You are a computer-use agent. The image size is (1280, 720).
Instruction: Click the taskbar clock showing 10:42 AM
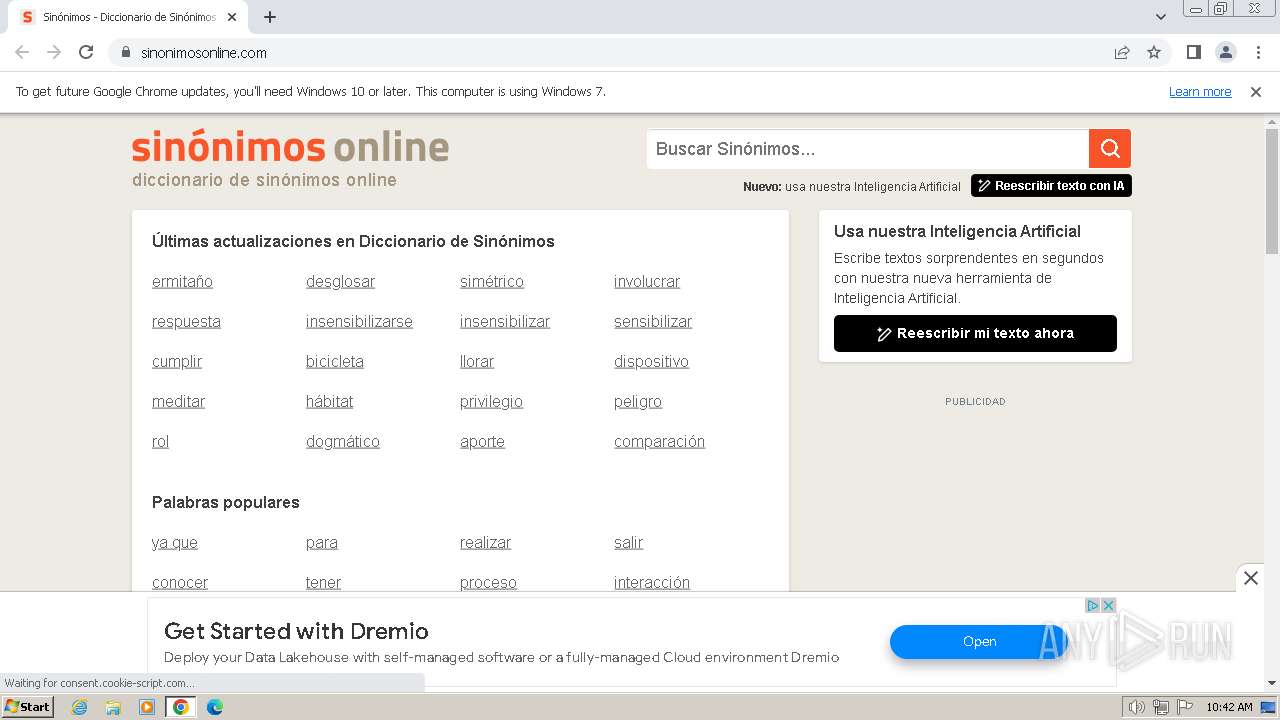click(x=1229, y=707)
